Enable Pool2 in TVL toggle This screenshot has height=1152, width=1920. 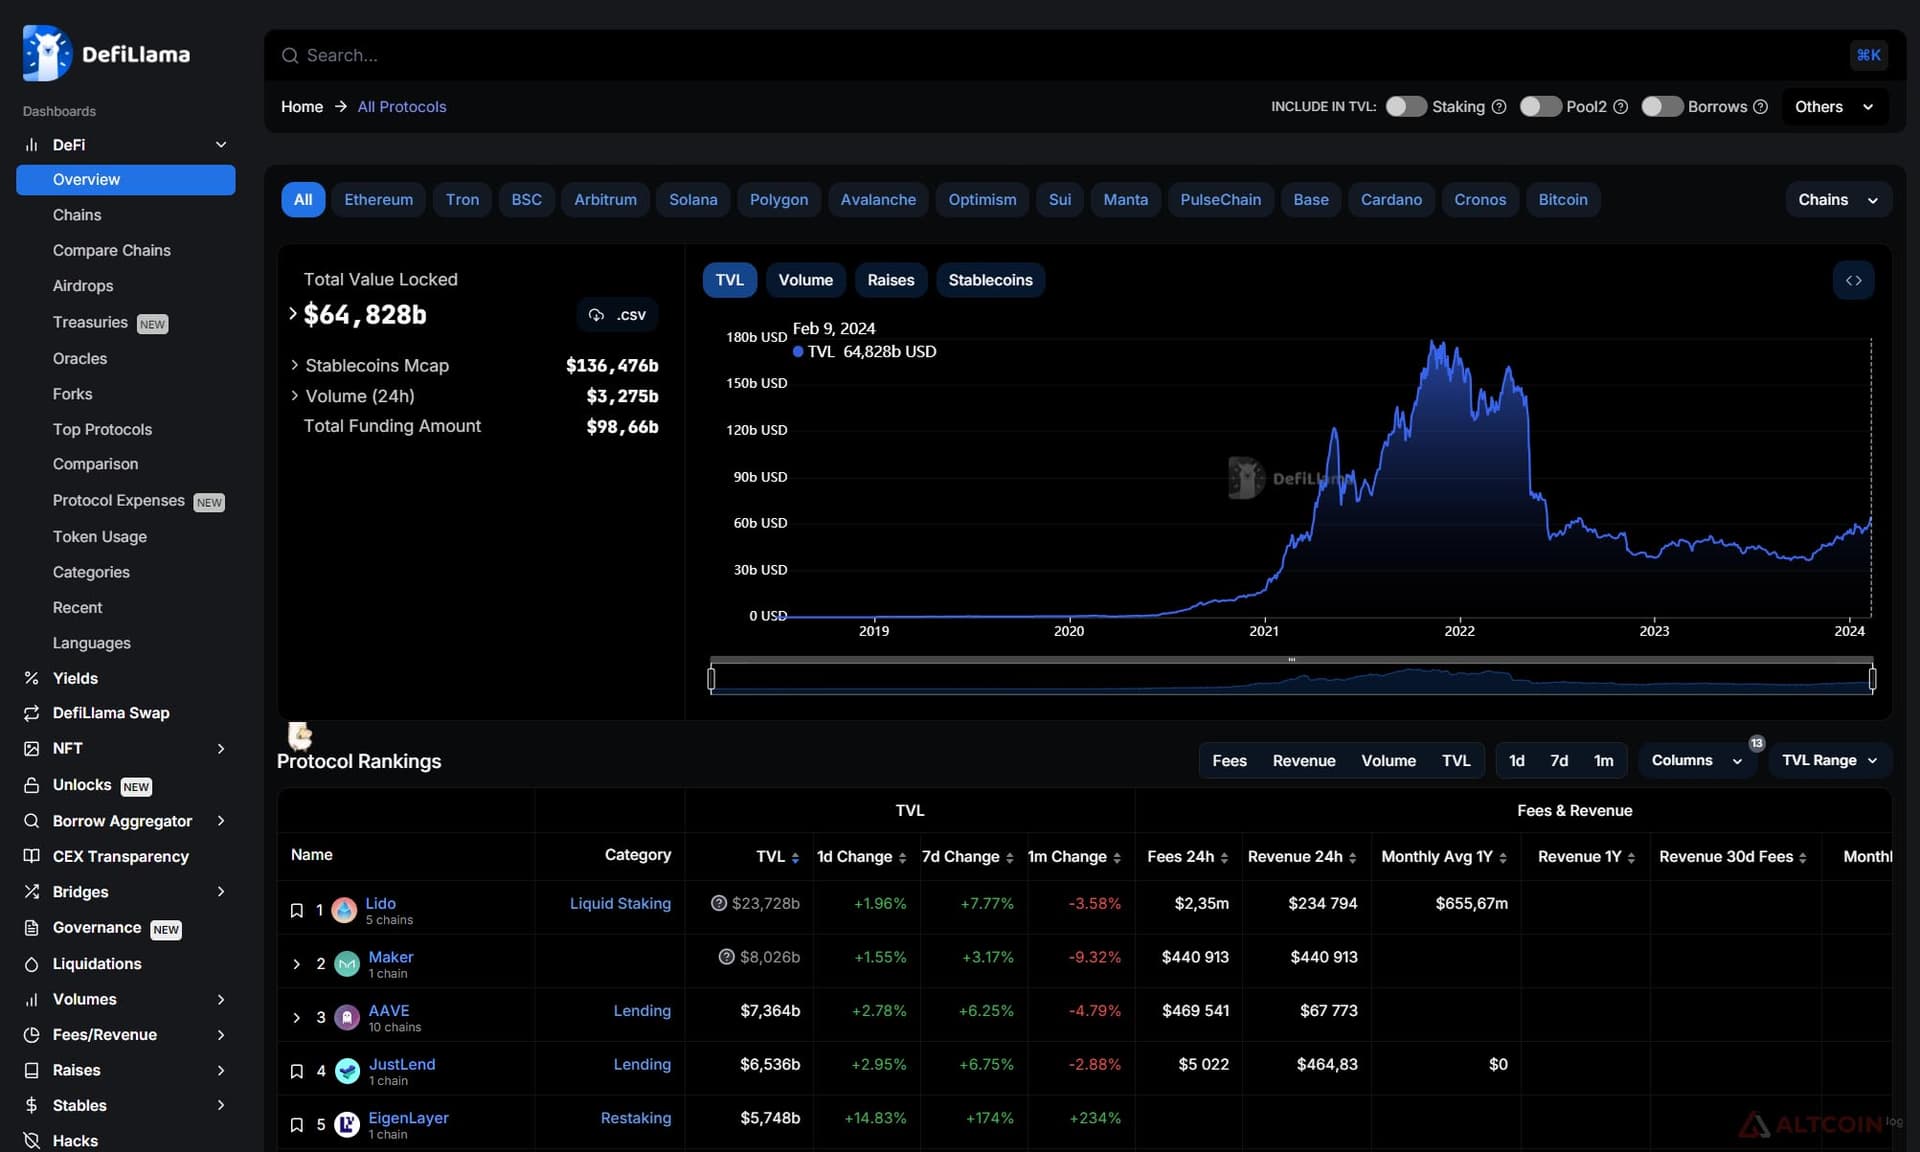point(1540,107)
